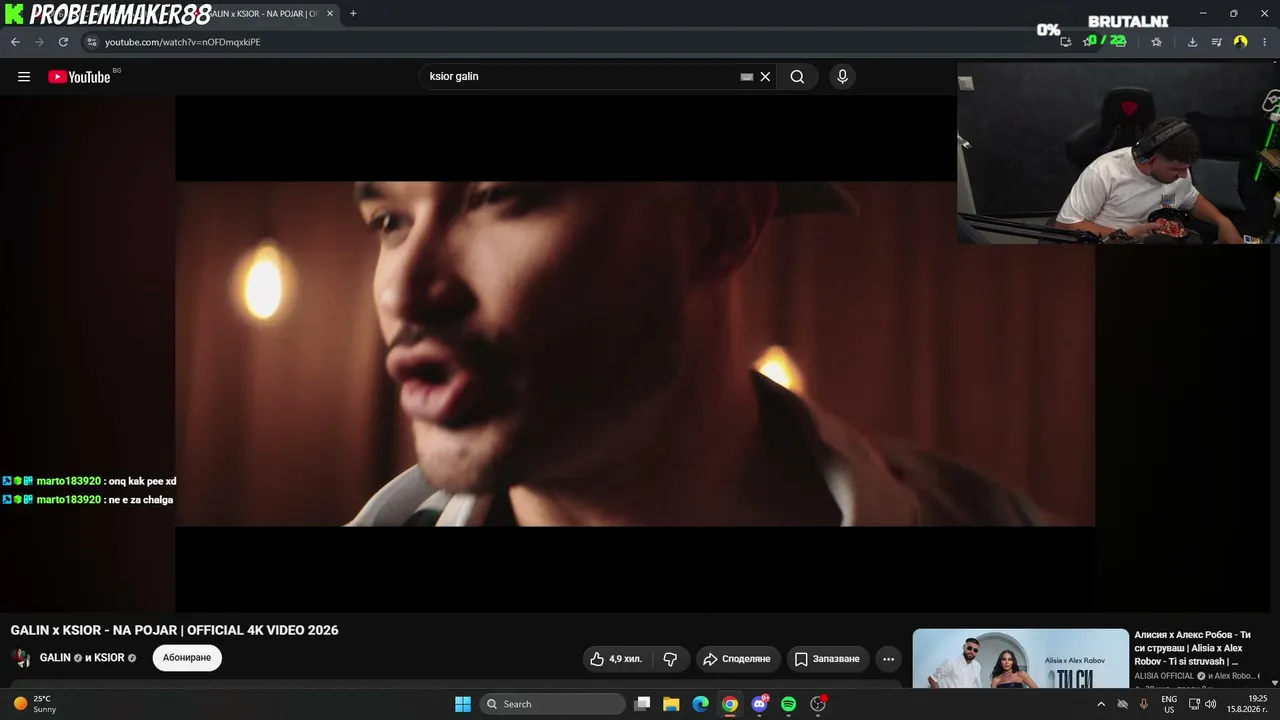Expand hidden system tray icons
This screenshot has width=1280, height=720.
[x=1101, y=704]
